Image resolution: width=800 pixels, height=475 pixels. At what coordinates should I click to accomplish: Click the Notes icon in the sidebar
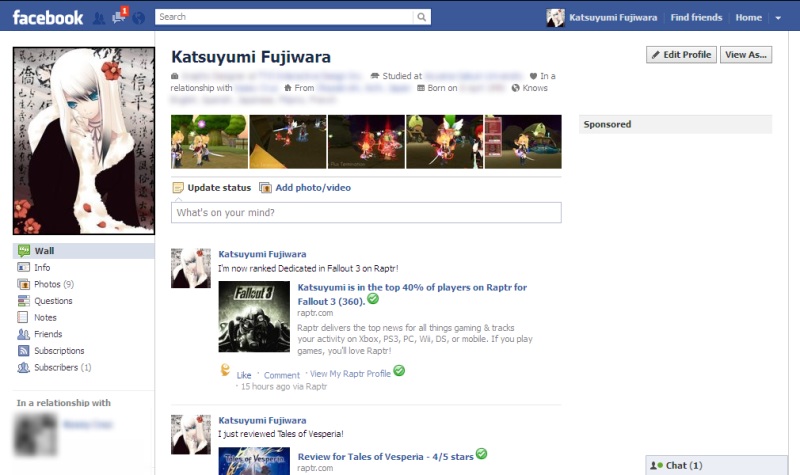click(x=22, y=317)
